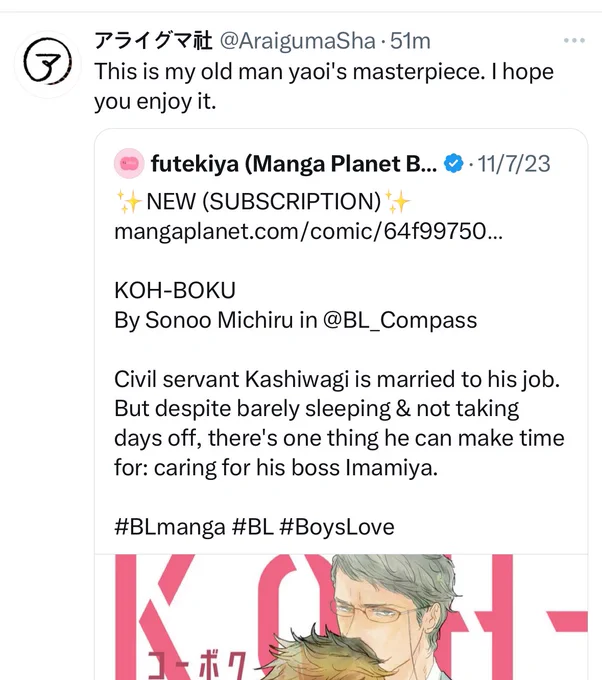Click the NEW (SUBSCRIPTION) headline text
The height and width of the screenshot is (680, 602).
[x=263, y=202]
